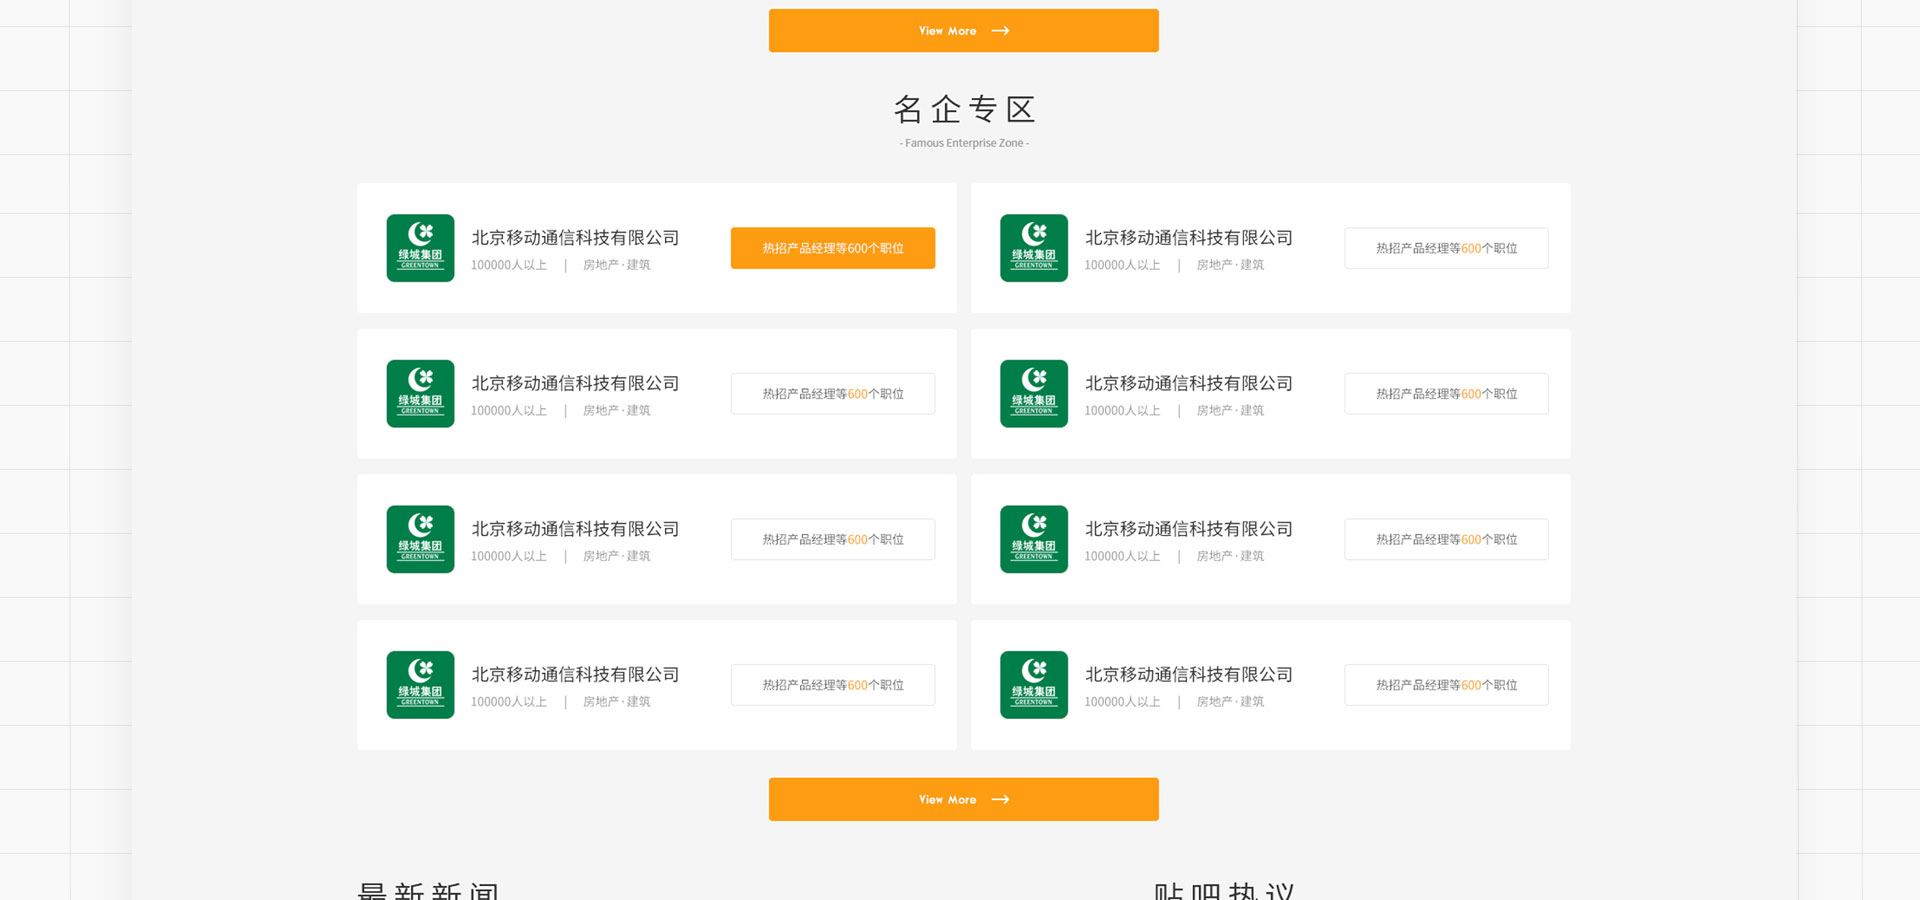Open 北京移动通信科技有限公司 title in third-row right card

(1188, 529)
